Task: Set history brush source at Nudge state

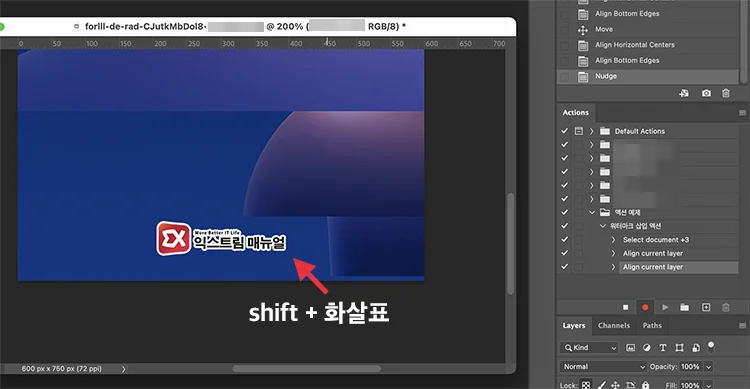Action: click(565, 77)
